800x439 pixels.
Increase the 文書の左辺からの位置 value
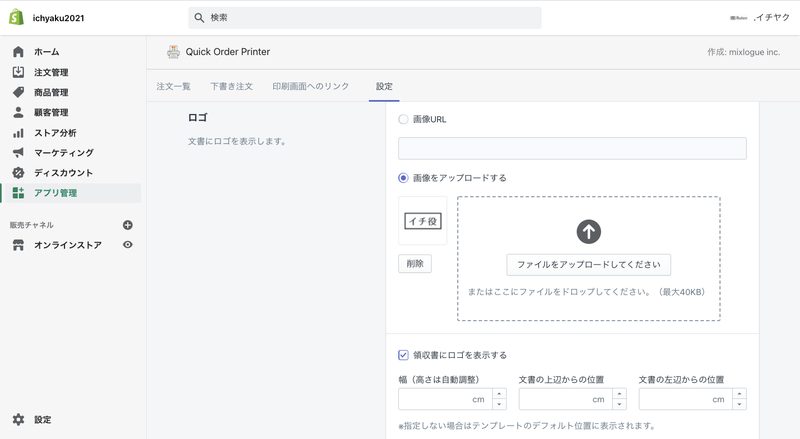point(739,394)
